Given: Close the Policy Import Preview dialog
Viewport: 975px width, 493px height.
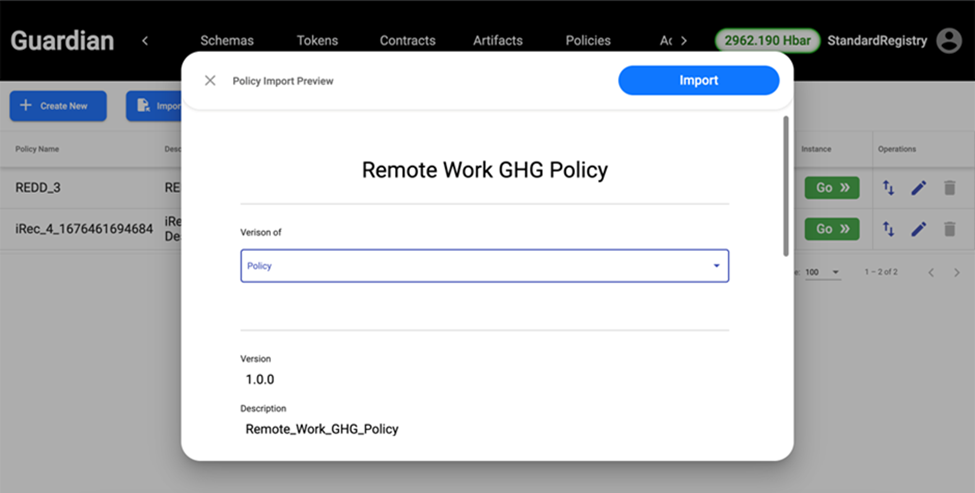Looking at the screenshot, I should point(210,81).
